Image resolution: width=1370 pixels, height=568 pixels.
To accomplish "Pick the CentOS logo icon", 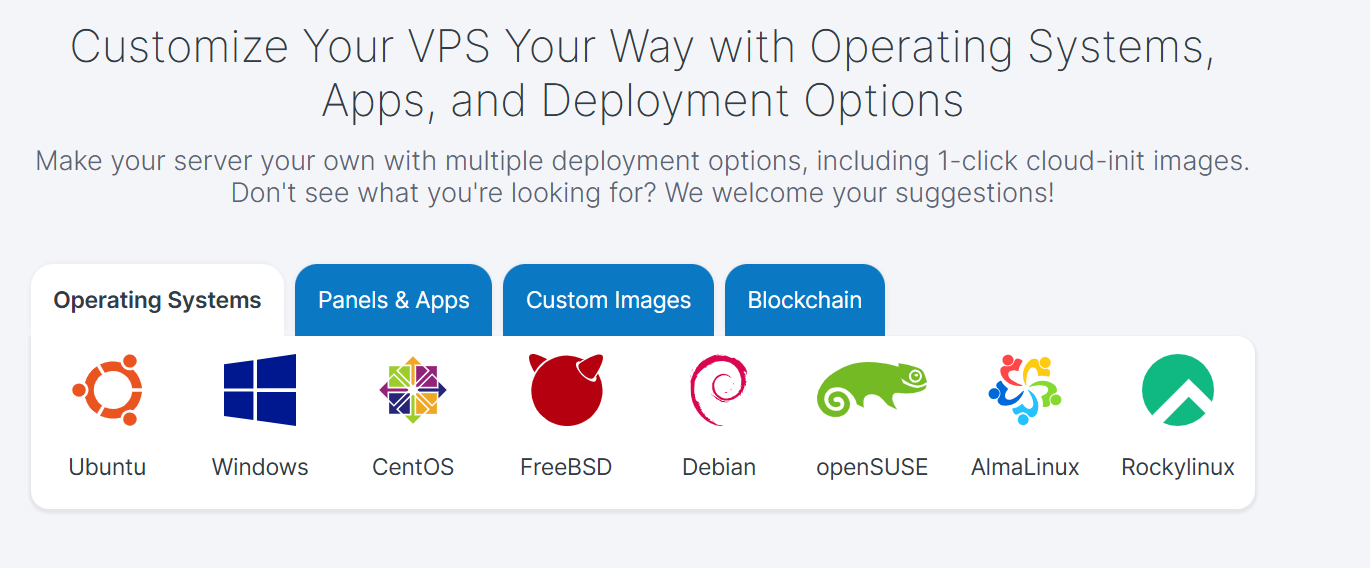I will pos(413,390).
